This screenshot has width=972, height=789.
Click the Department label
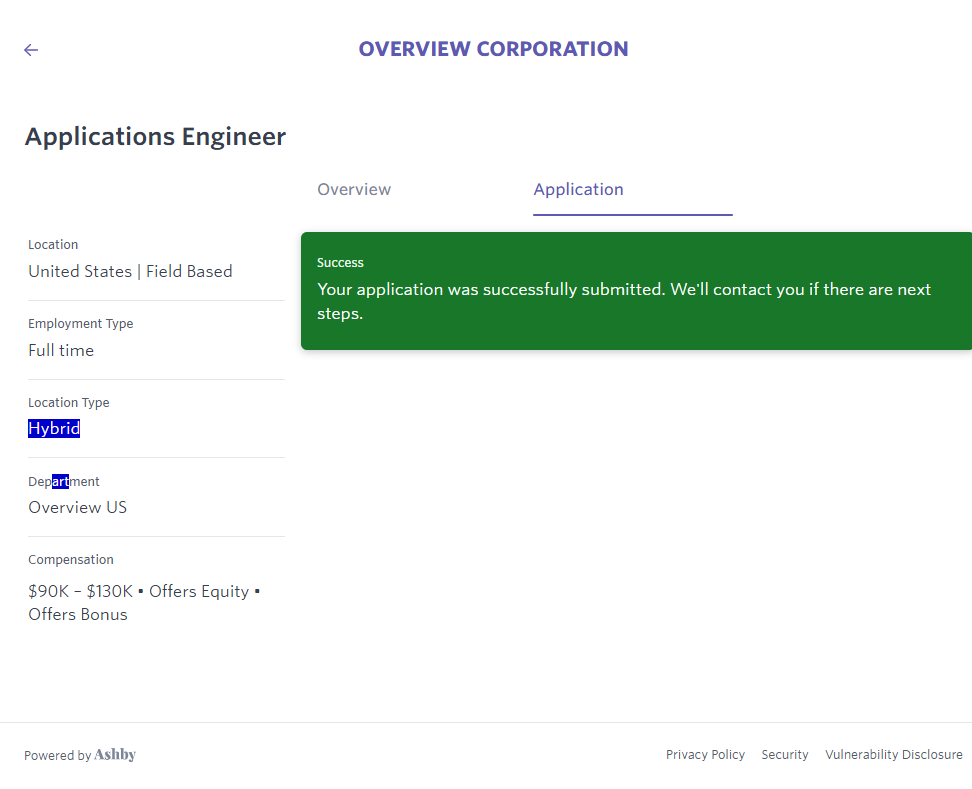[x=64, y=482]
